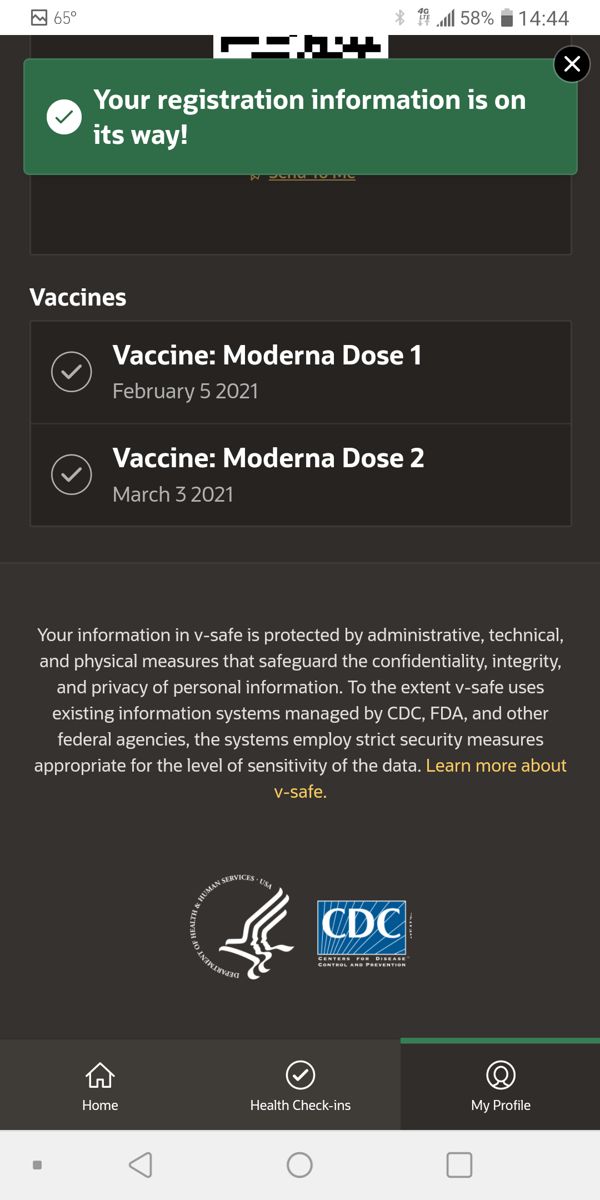Tap the QR code image at top
This screenshot has width=600, height=1200.
[301, 46]
